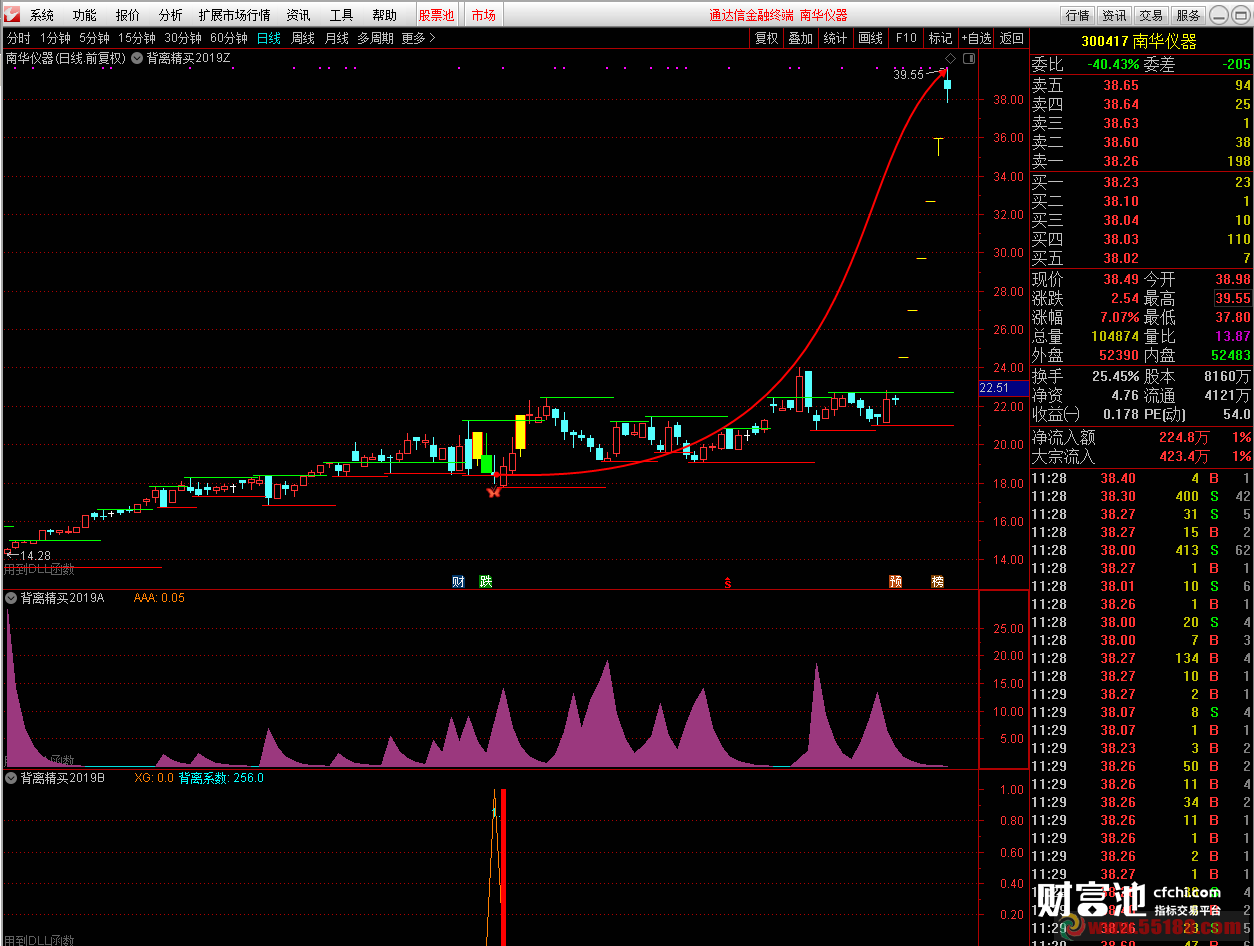Screen dimensions: 1254x946
Task: Select the 多周期 multi-period tab
Action: coord(376,38)
